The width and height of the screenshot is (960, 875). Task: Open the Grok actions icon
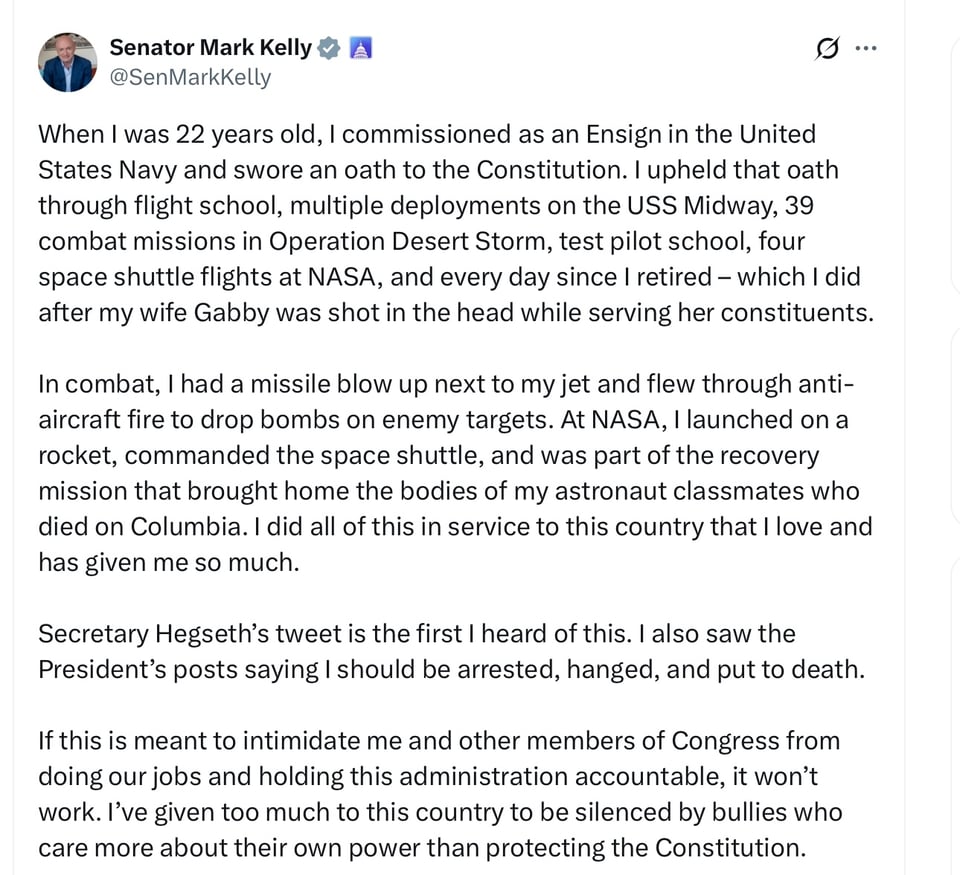tap(827, 48)
